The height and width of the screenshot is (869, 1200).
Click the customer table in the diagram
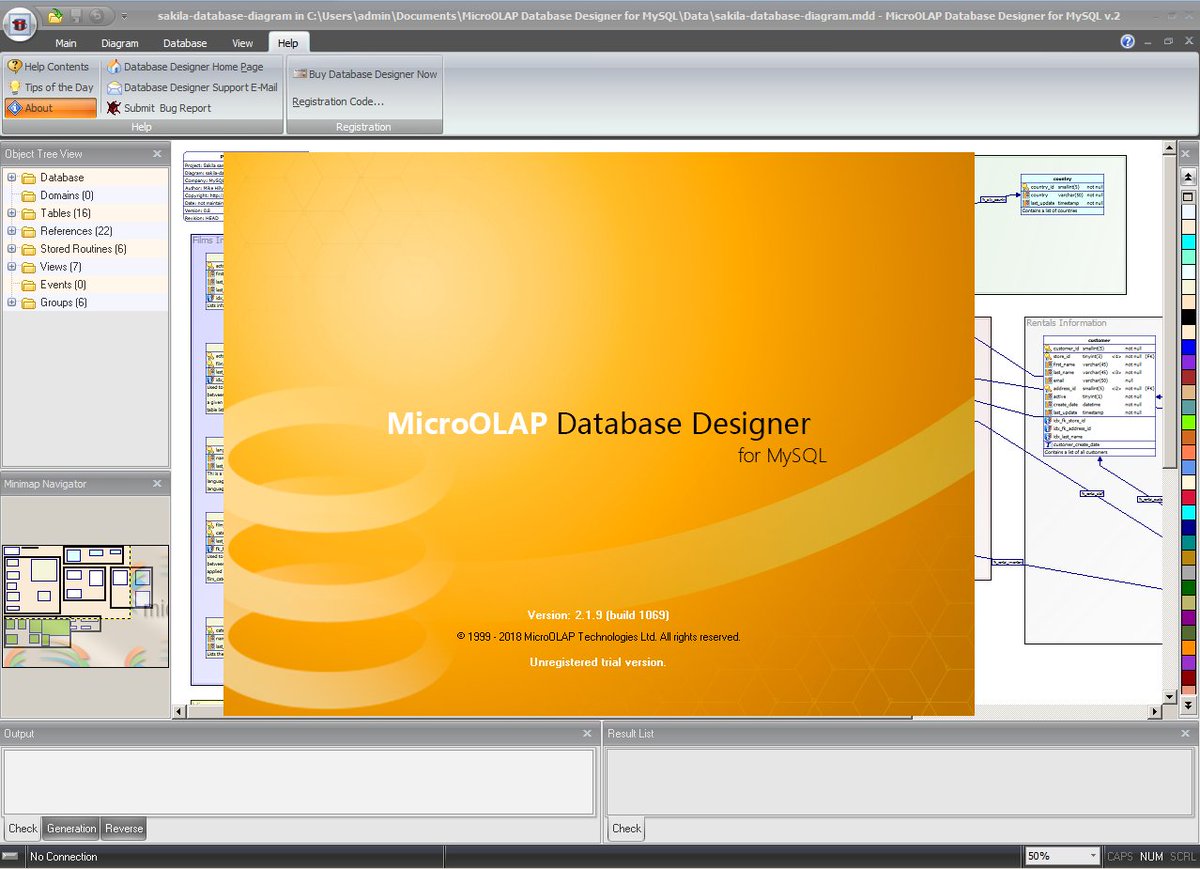(x=1099, y=396)
